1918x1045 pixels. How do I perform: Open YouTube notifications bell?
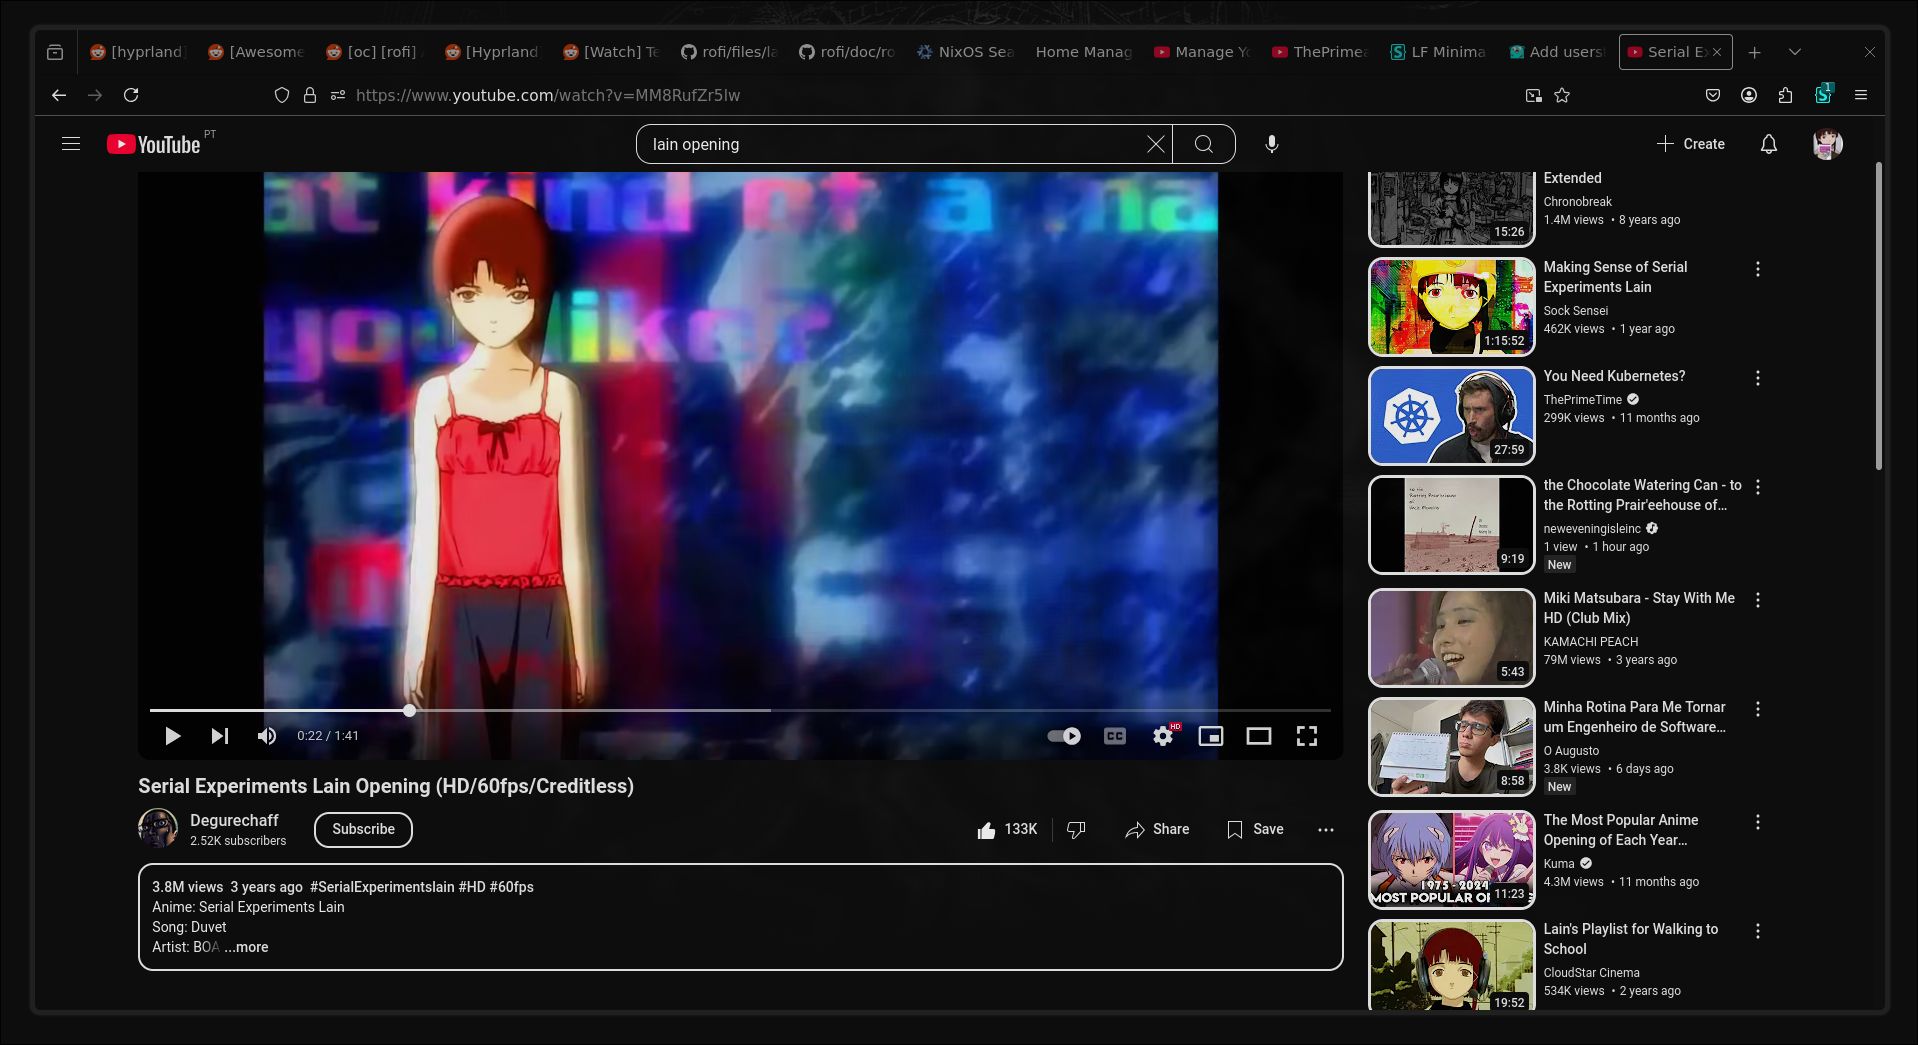1768,144
